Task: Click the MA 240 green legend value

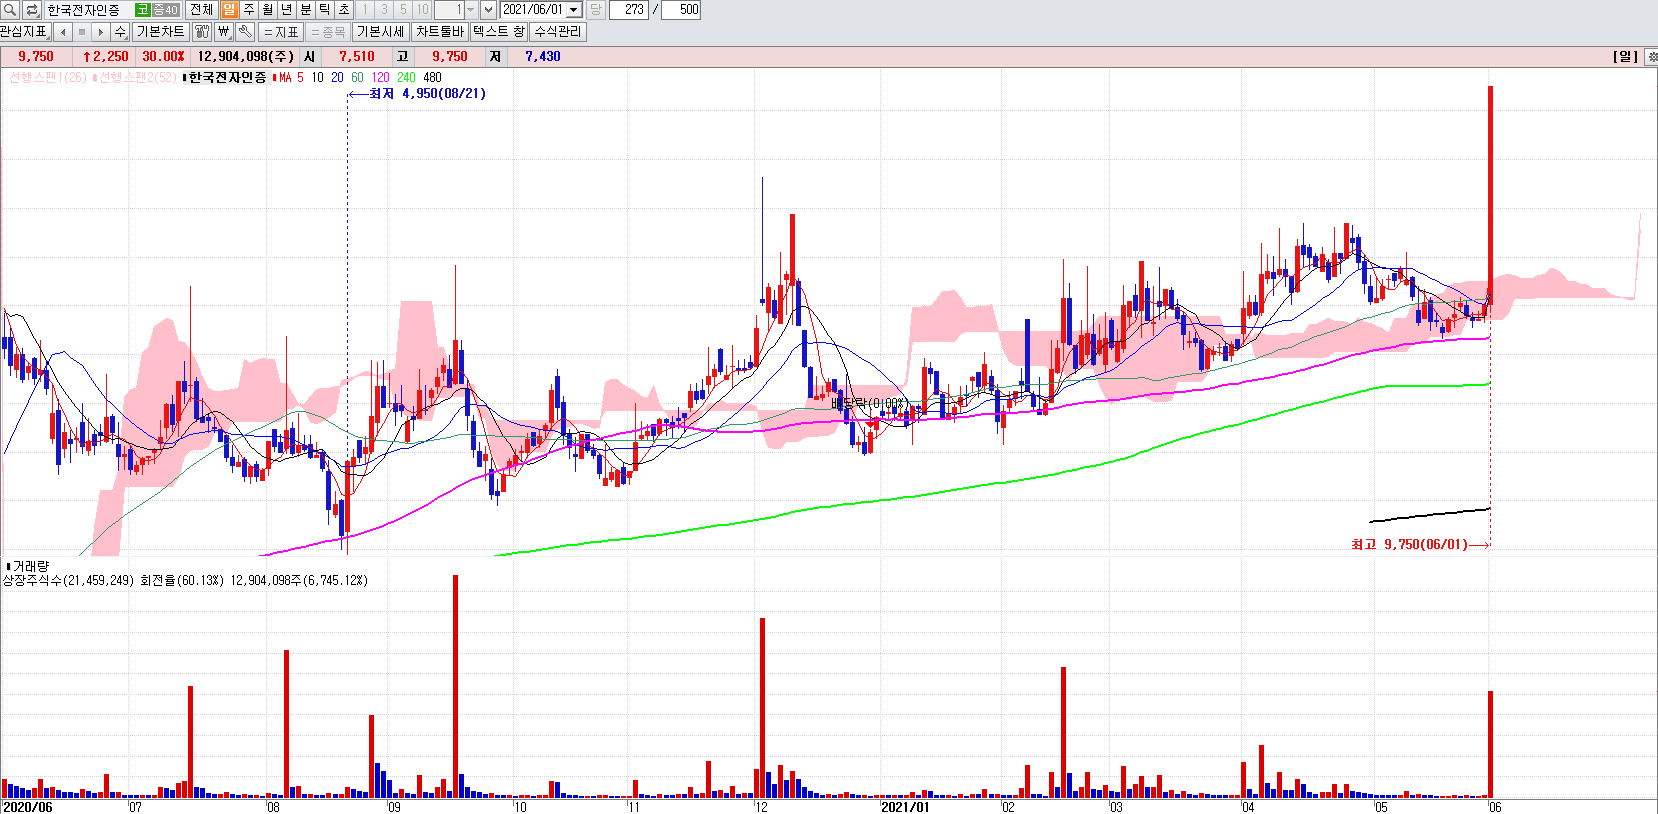Action: (x=406, y=78)
